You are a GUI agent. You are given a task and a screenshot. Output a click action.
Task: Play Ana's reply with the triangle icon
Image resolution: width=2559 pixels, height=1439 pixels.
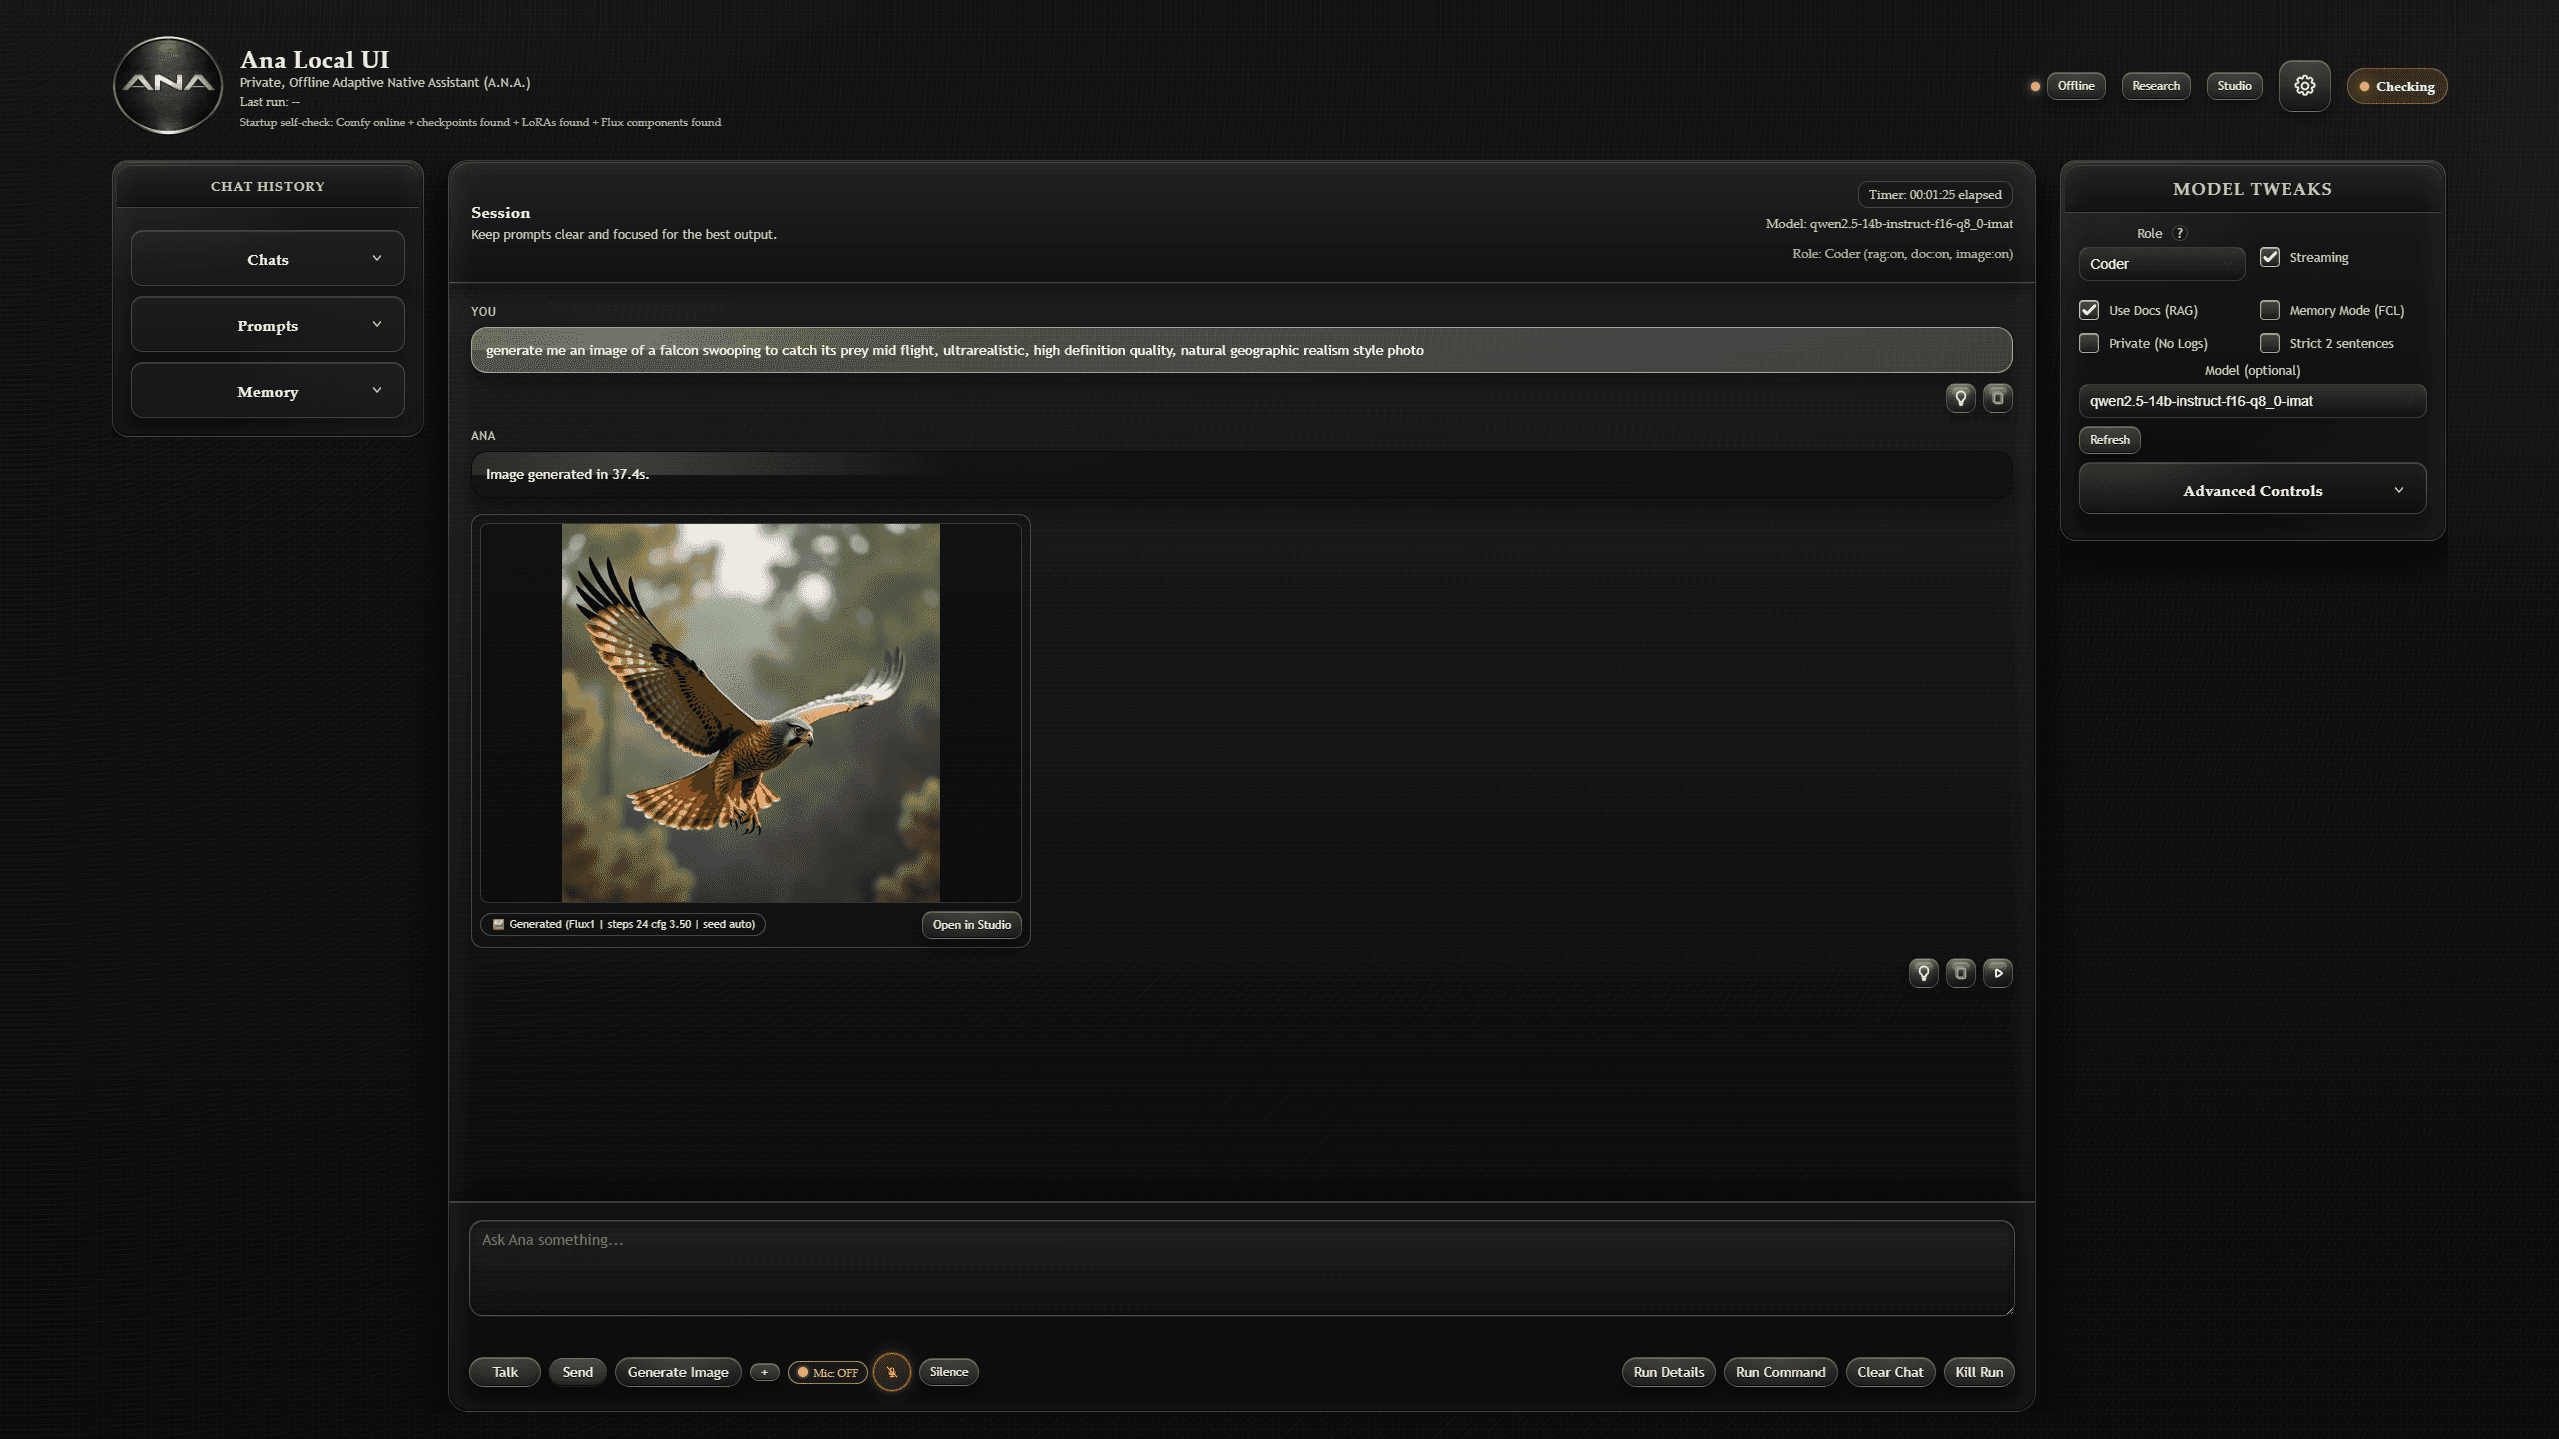tap(1997, 973)
